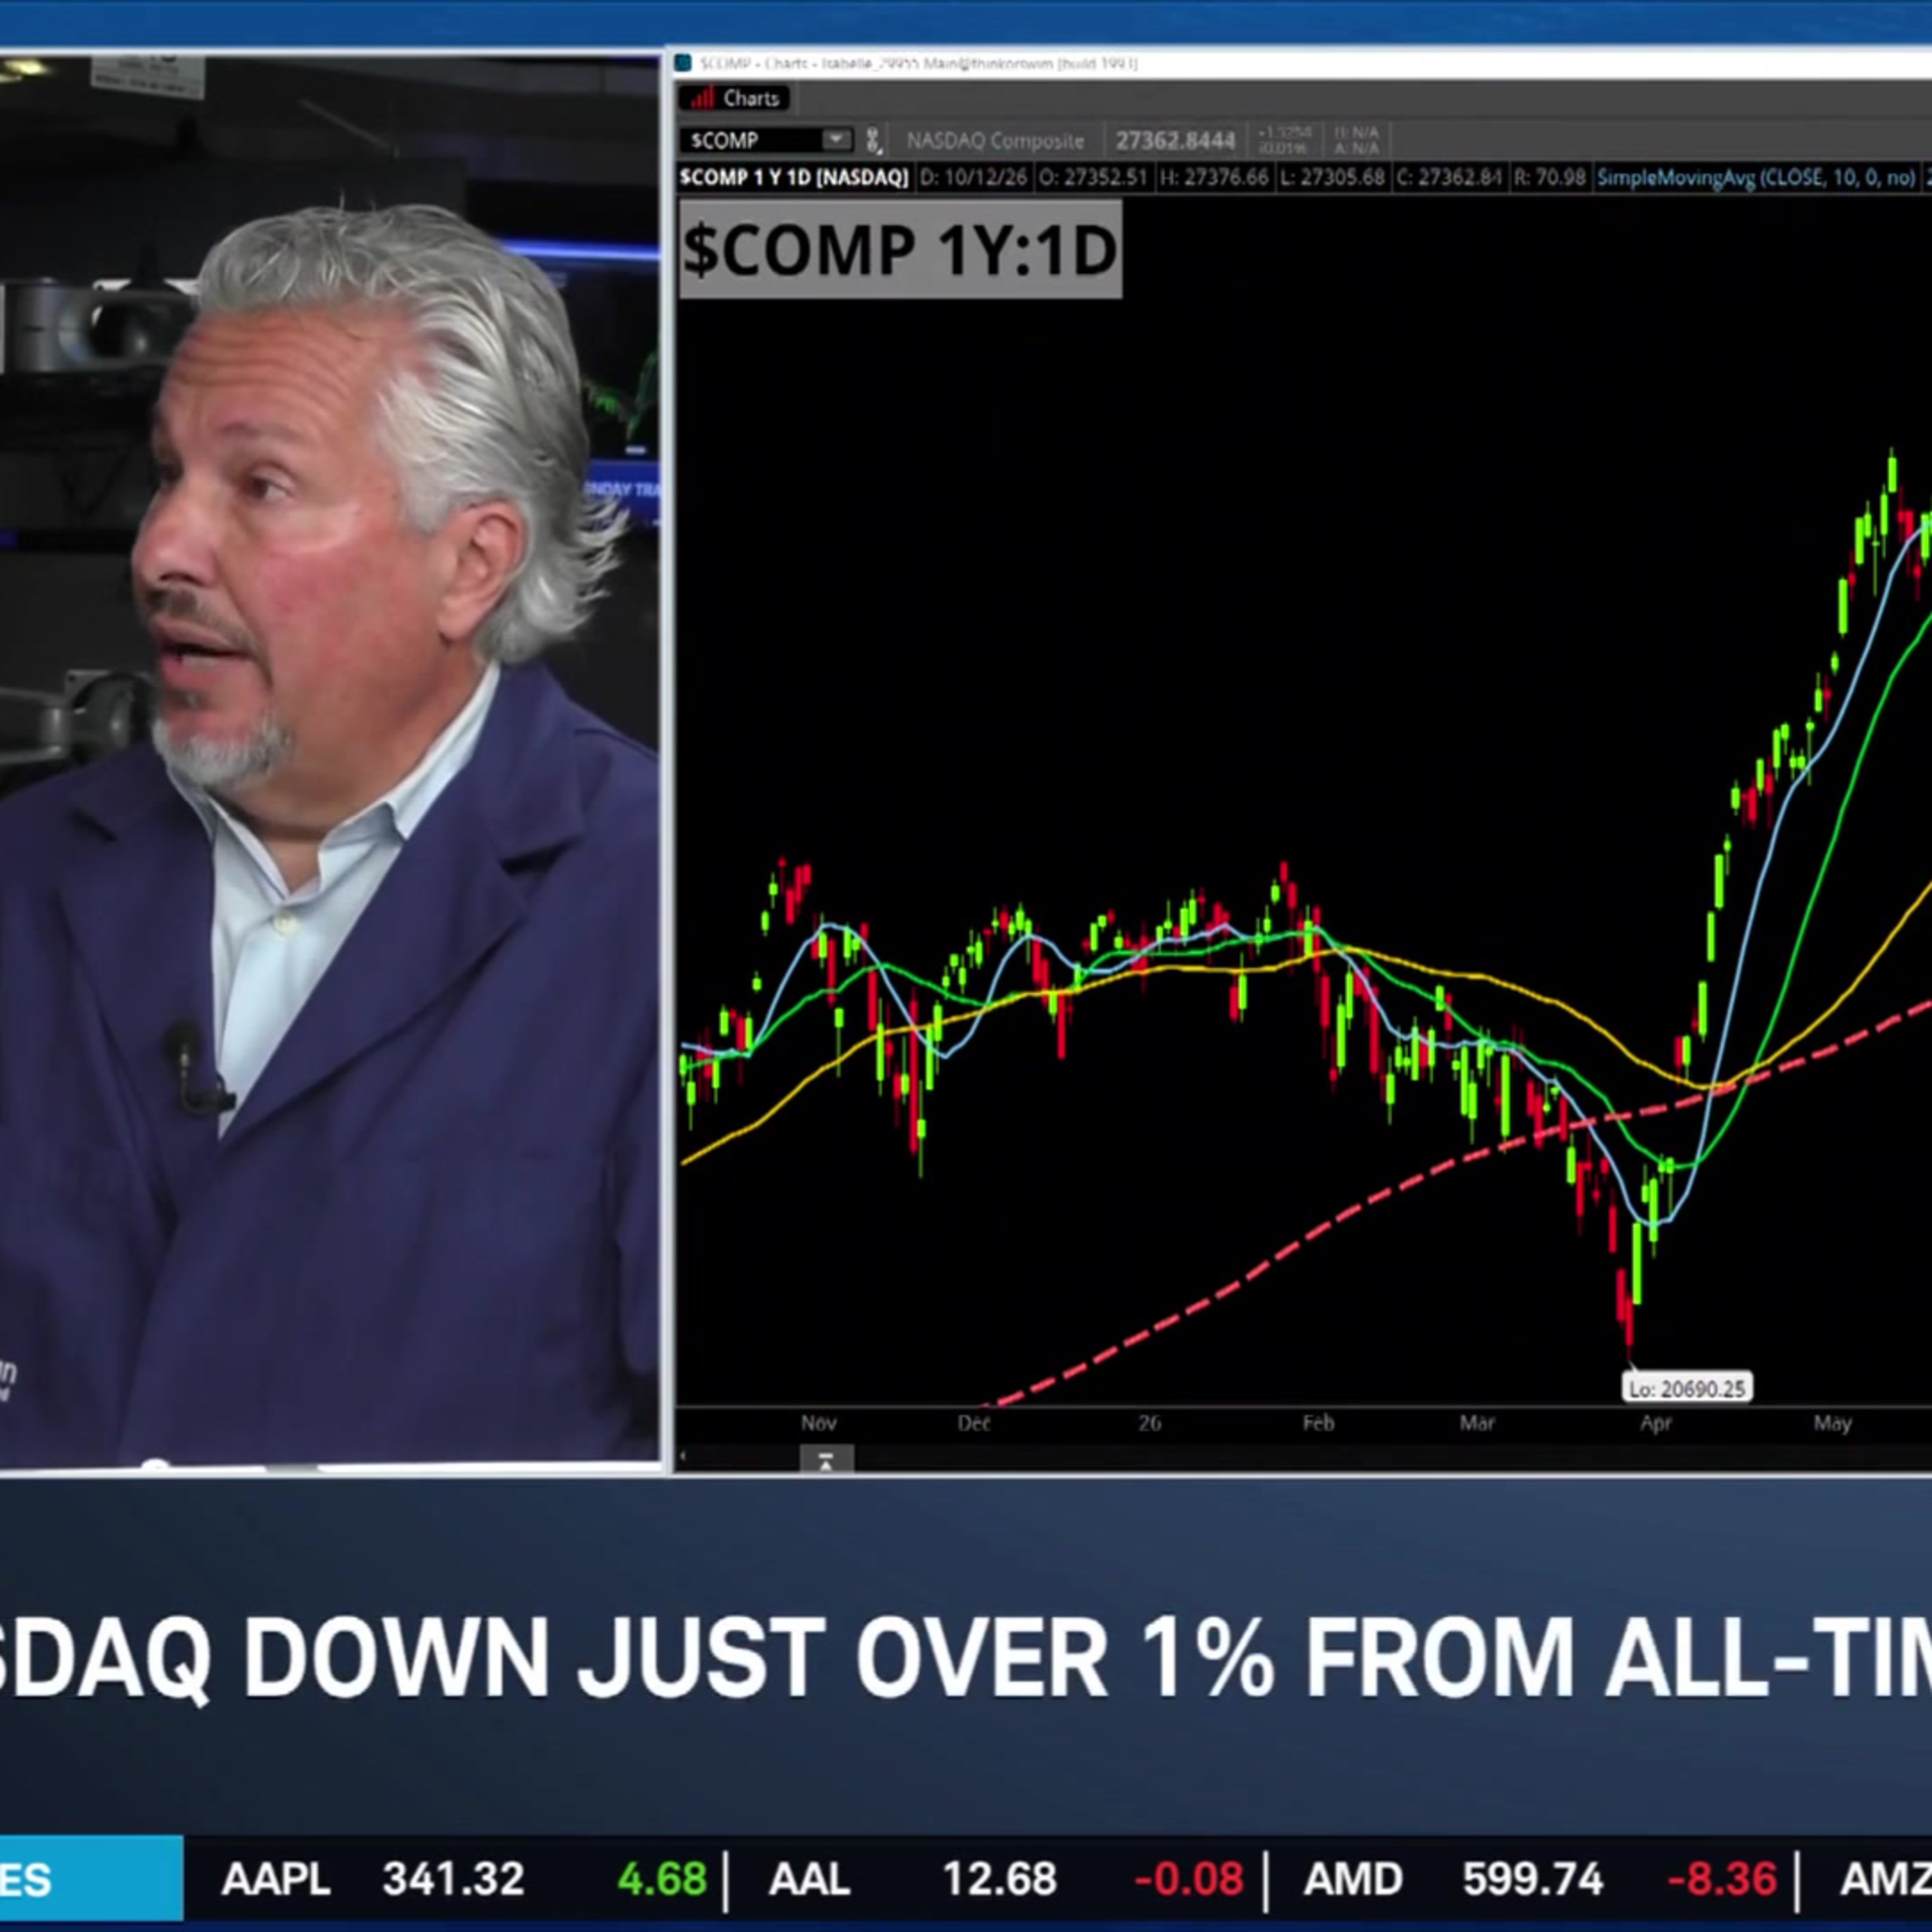Click the $COMP symbol input field
The image size is (1932, 1932).
pyautogui.click(x=751, y=140)
